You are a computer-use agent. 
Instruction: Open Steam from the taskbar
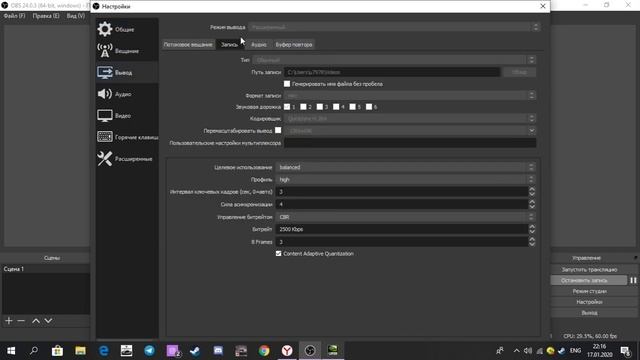[x=195, y=351]
